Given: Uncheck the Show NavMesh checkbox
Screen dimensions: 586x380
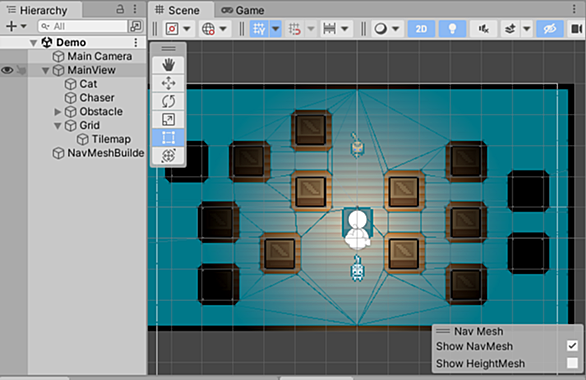Looking at the screenshot, I should [572, 346].
